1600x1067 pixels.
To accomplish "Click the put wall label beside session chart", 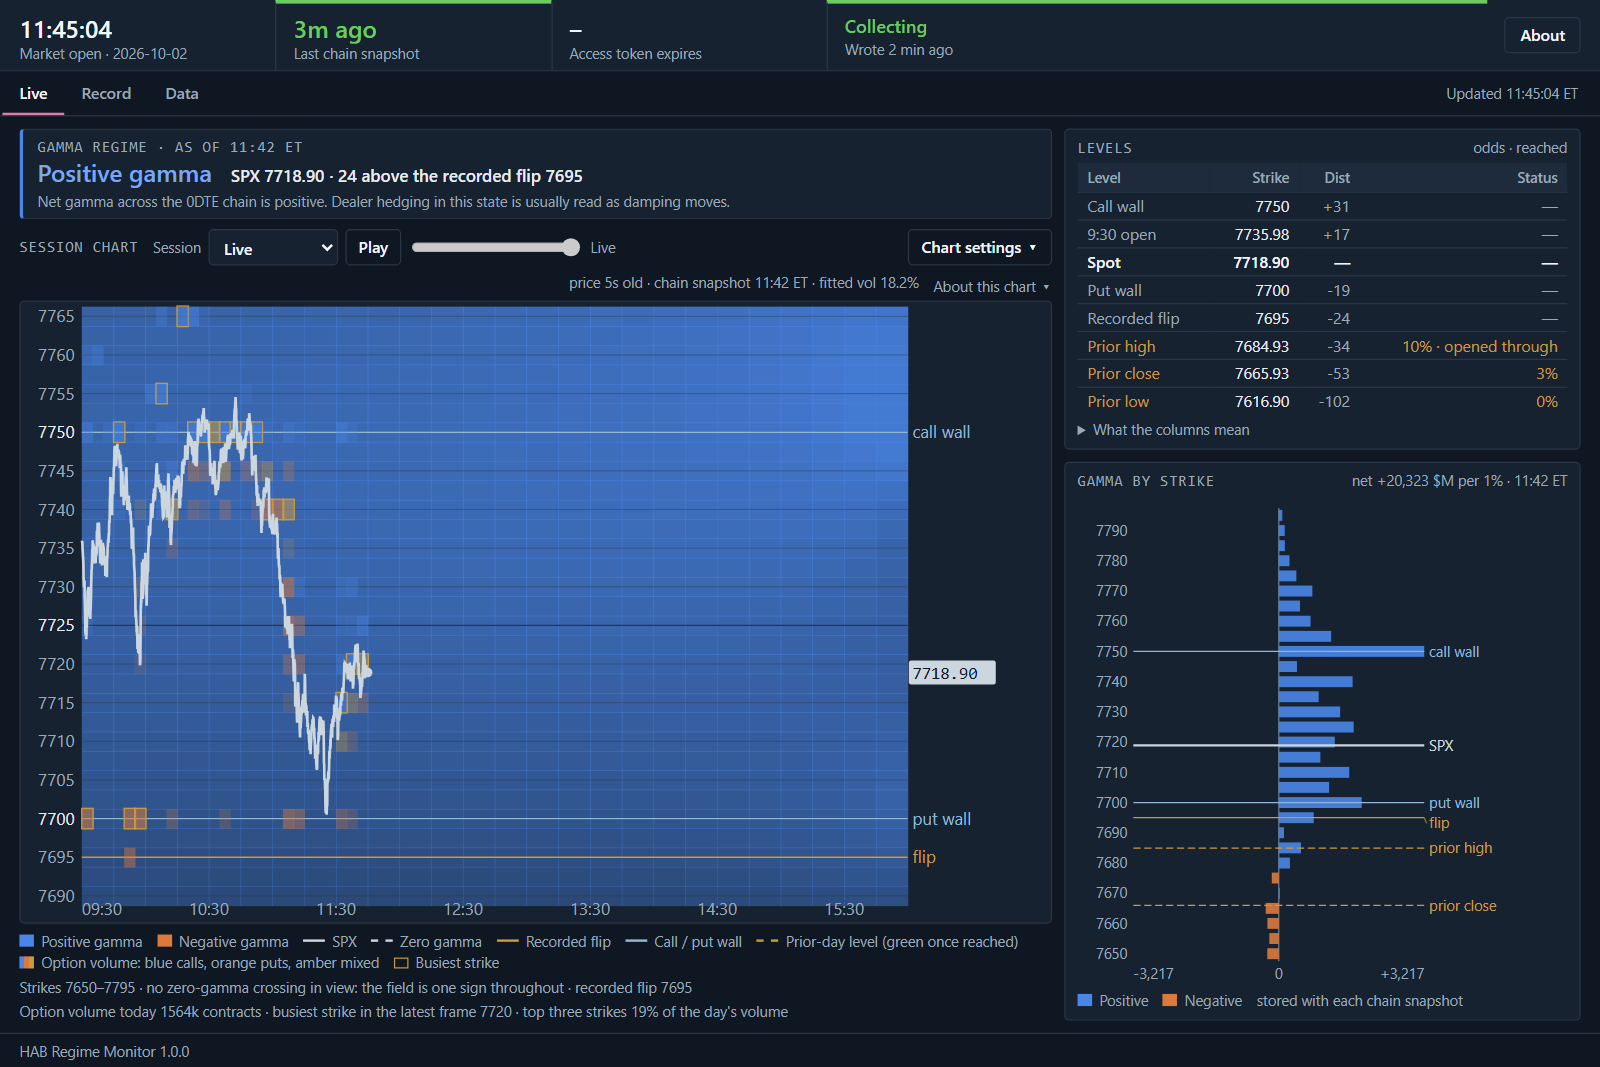I will pyautogui.click(x=941, y=819).
